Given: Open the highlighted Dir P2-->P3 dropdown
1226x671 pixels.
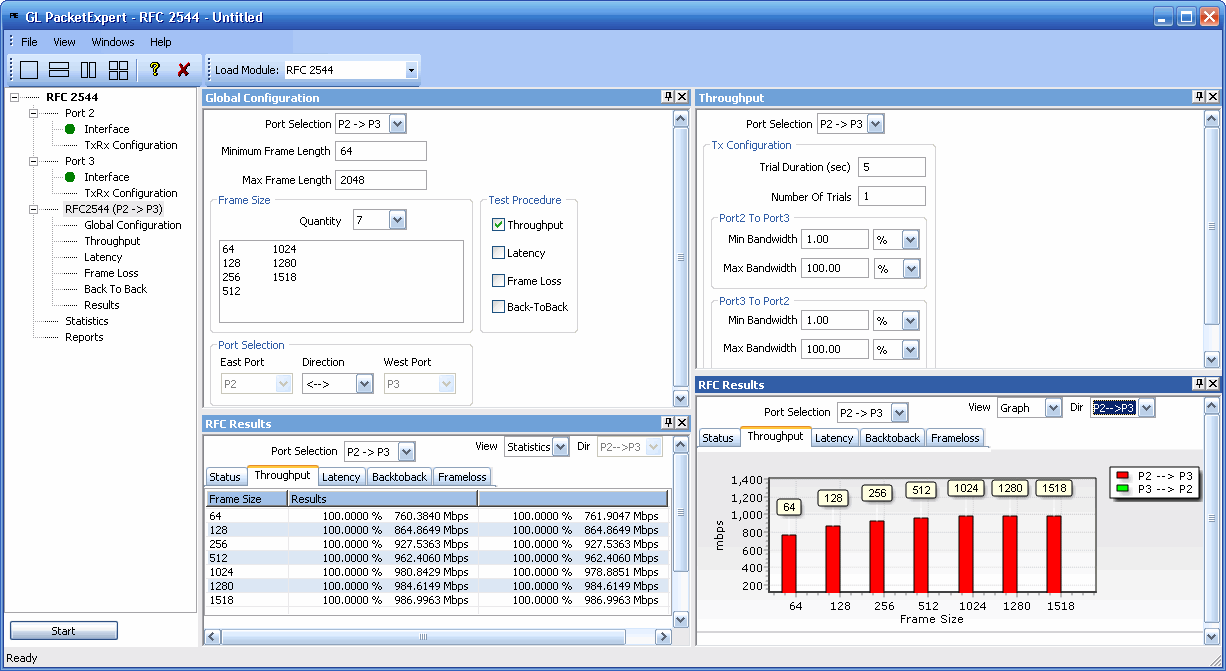Looking at the screenshot, I should coord(1146,408).
